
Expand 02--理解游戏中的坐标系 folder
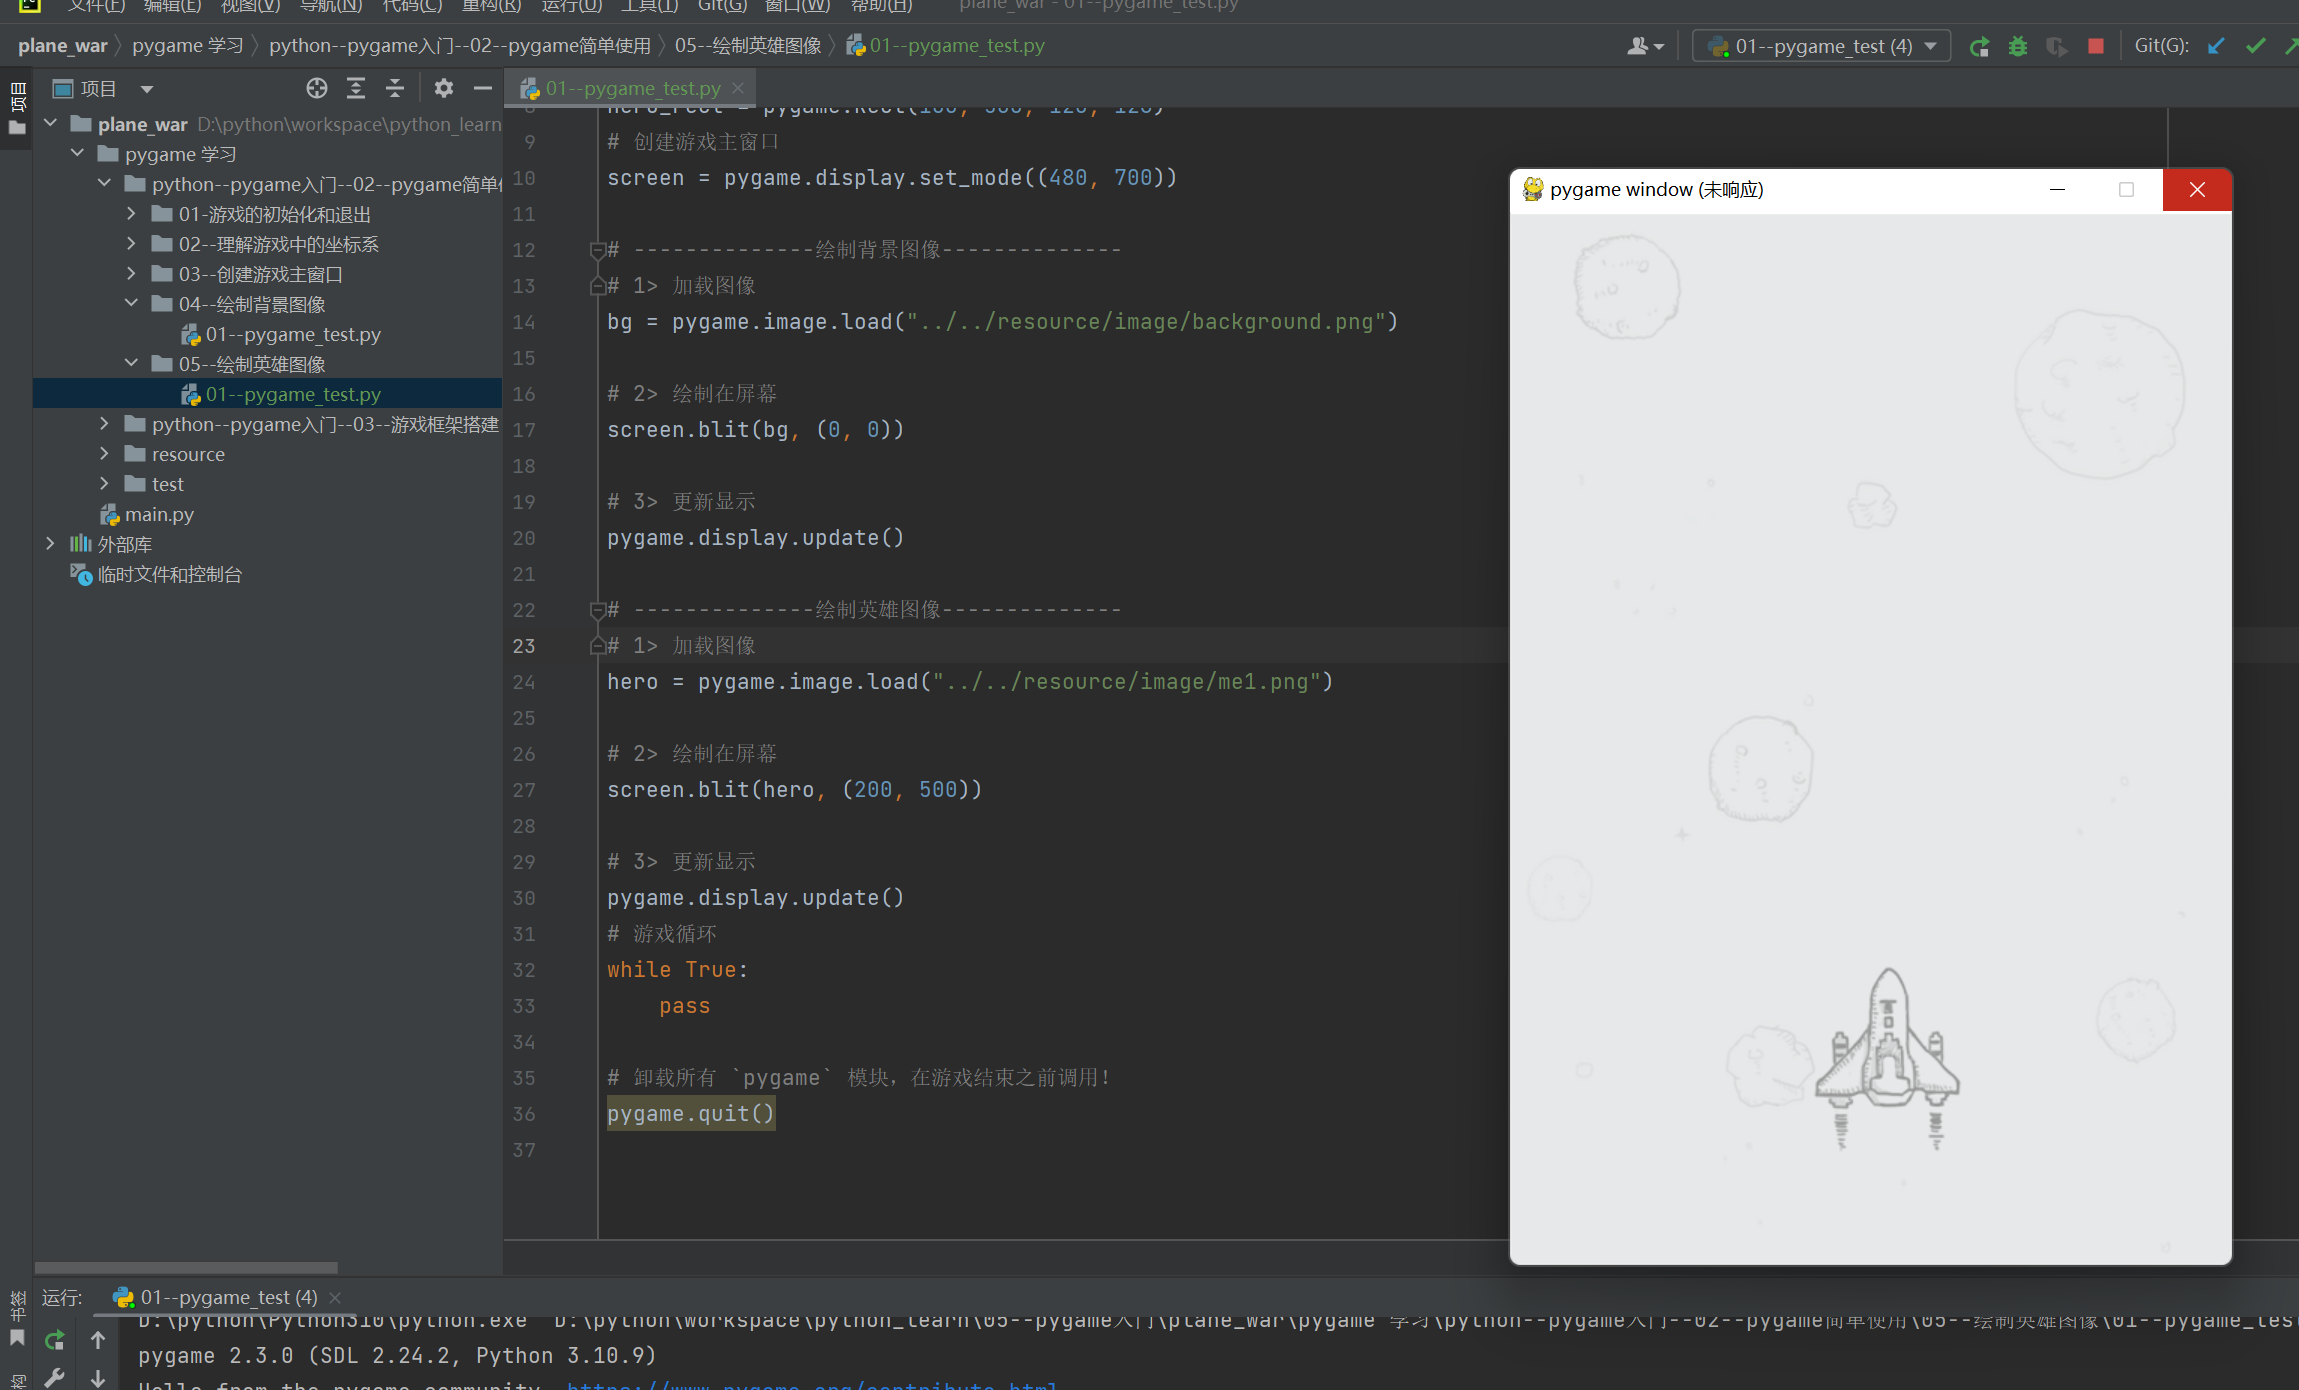131,243
